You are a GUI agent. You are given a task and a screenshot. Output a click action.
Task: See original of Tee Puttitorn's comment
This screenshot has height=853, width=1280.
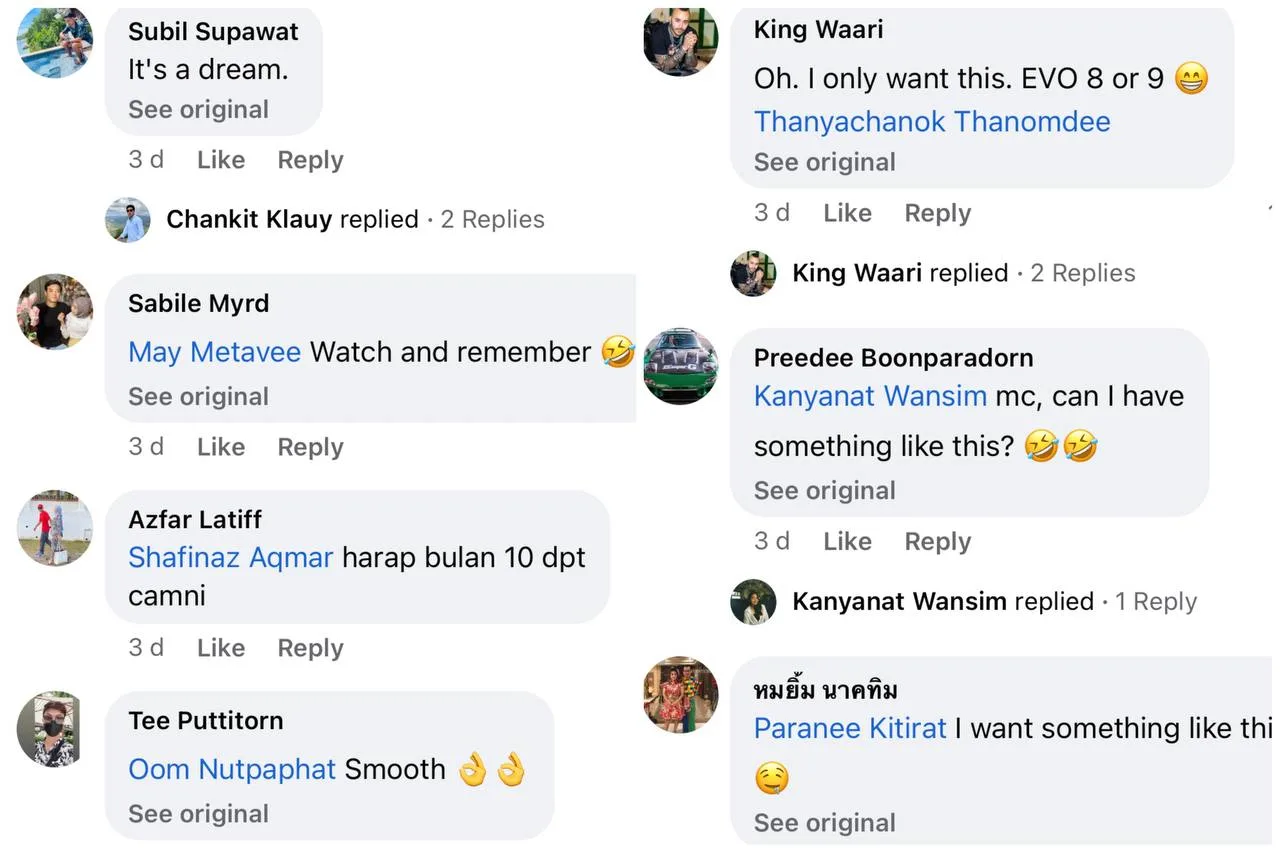(x=198, y=814)
